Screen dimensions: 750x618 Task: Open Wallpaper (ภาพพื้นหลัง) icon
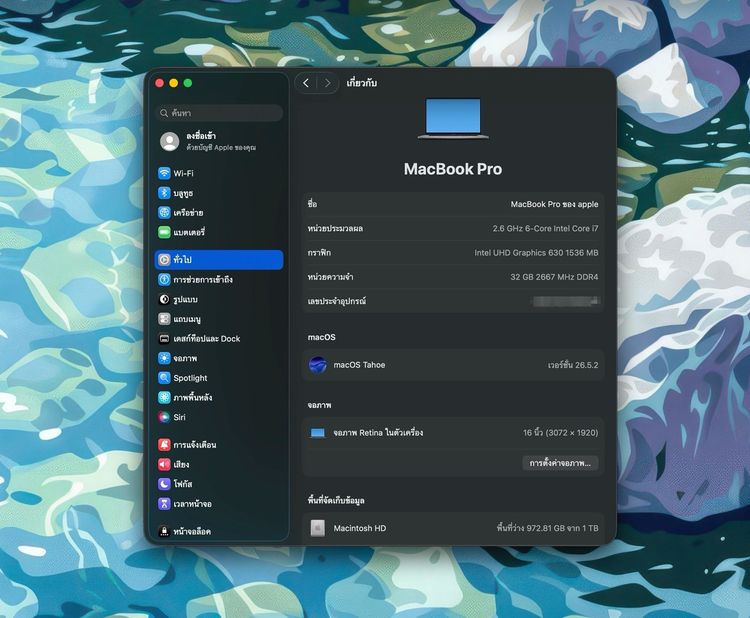coord(164,397)
